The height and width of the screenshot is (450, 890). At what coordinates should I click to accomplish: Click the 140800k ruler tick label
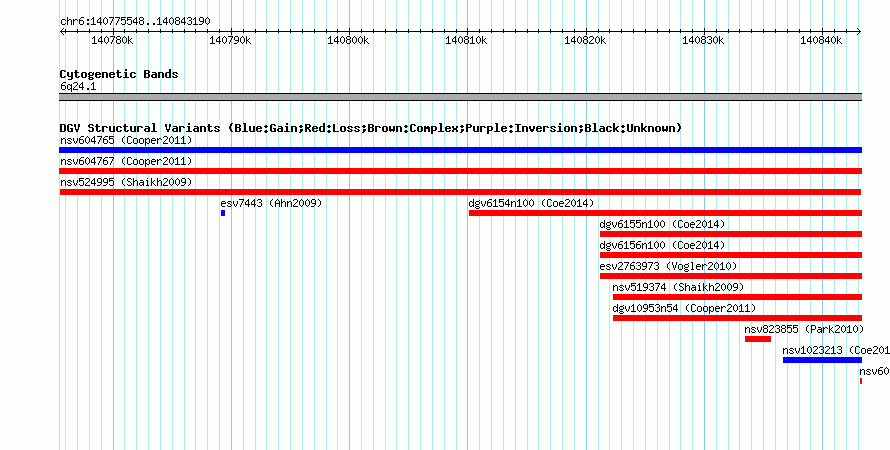coord(349,40)
